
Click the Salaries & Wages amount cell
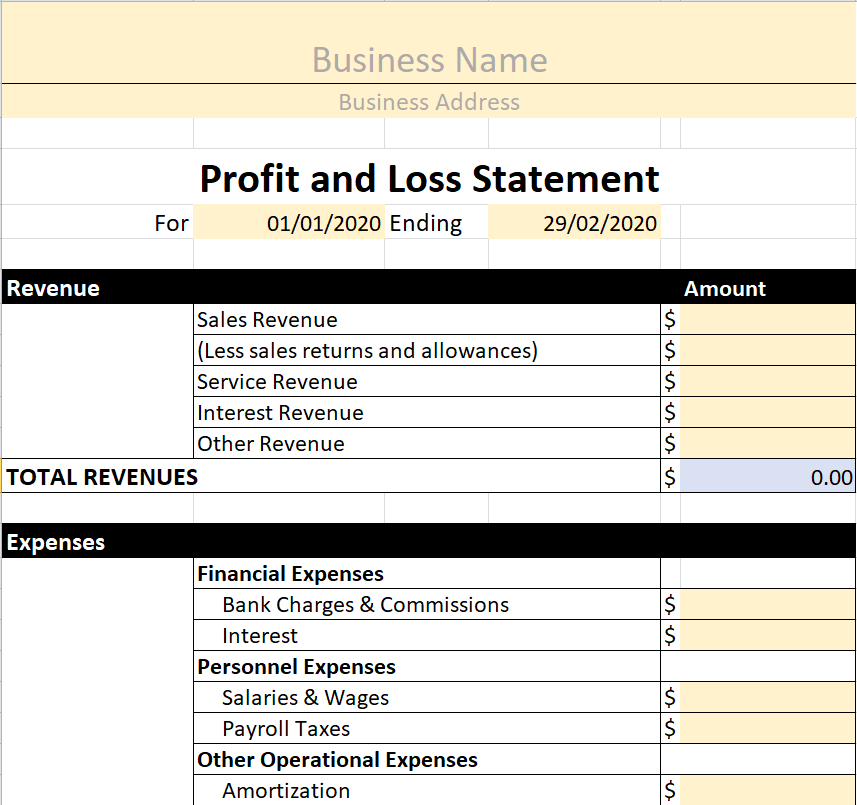point(767,698)
